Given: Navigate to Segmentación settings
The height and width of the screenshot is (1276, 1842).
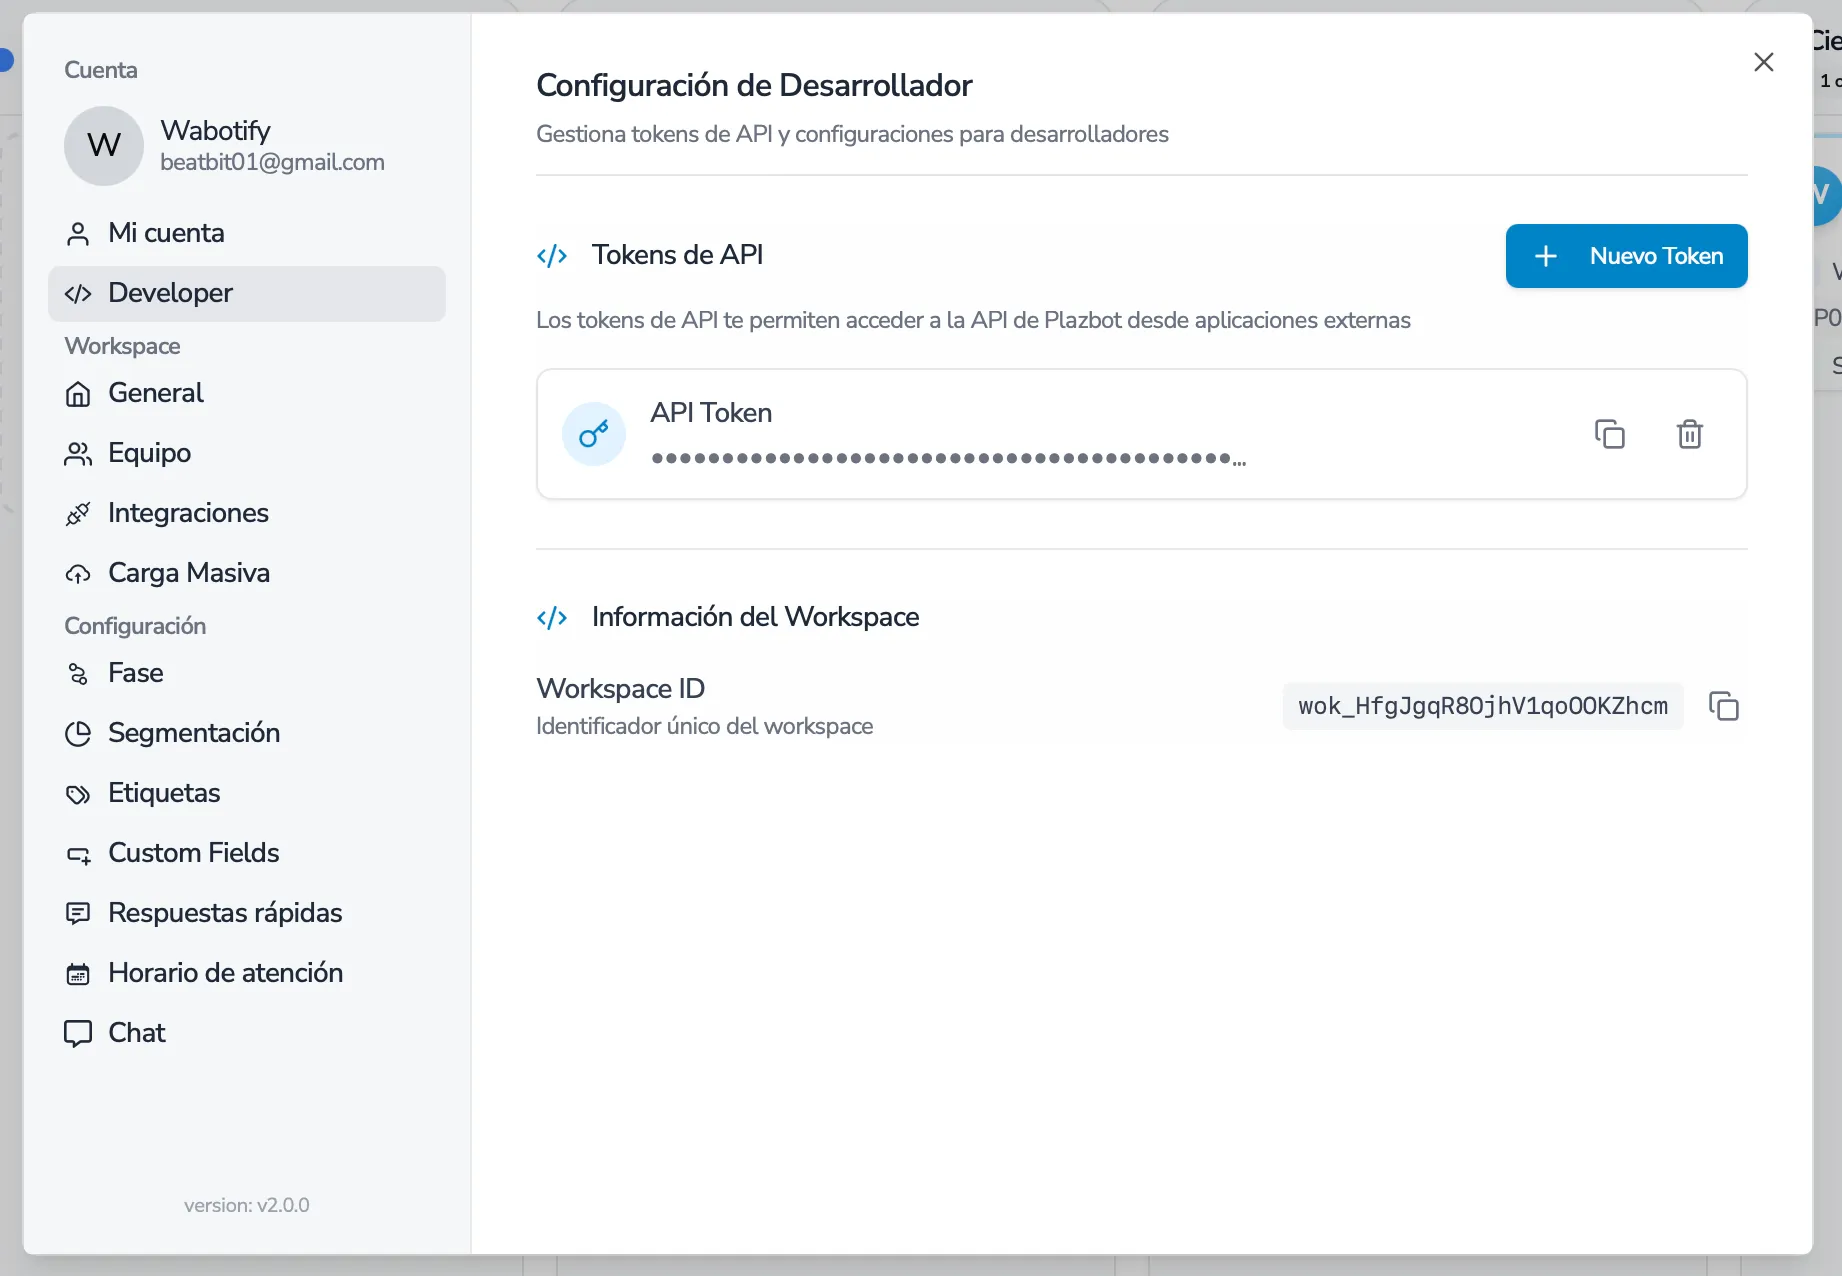Looking at the screenshot, I should pos(193,733).
